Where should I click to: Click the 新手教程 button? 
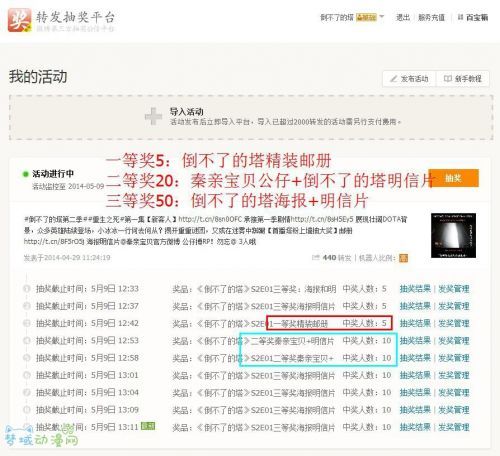coord(463,79)
